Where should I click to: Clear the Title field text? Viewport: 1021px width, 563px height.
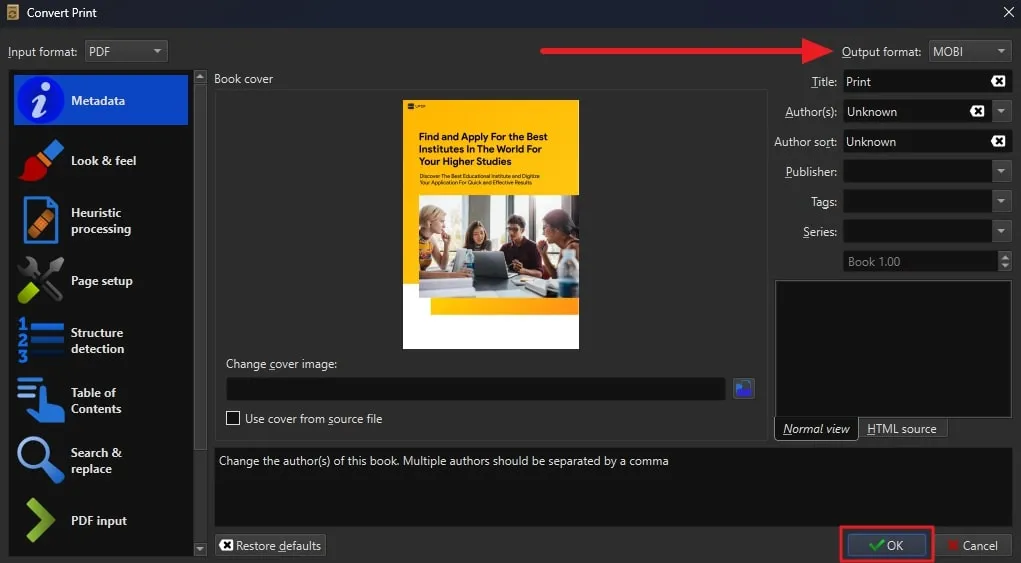(x=997, y=82)
